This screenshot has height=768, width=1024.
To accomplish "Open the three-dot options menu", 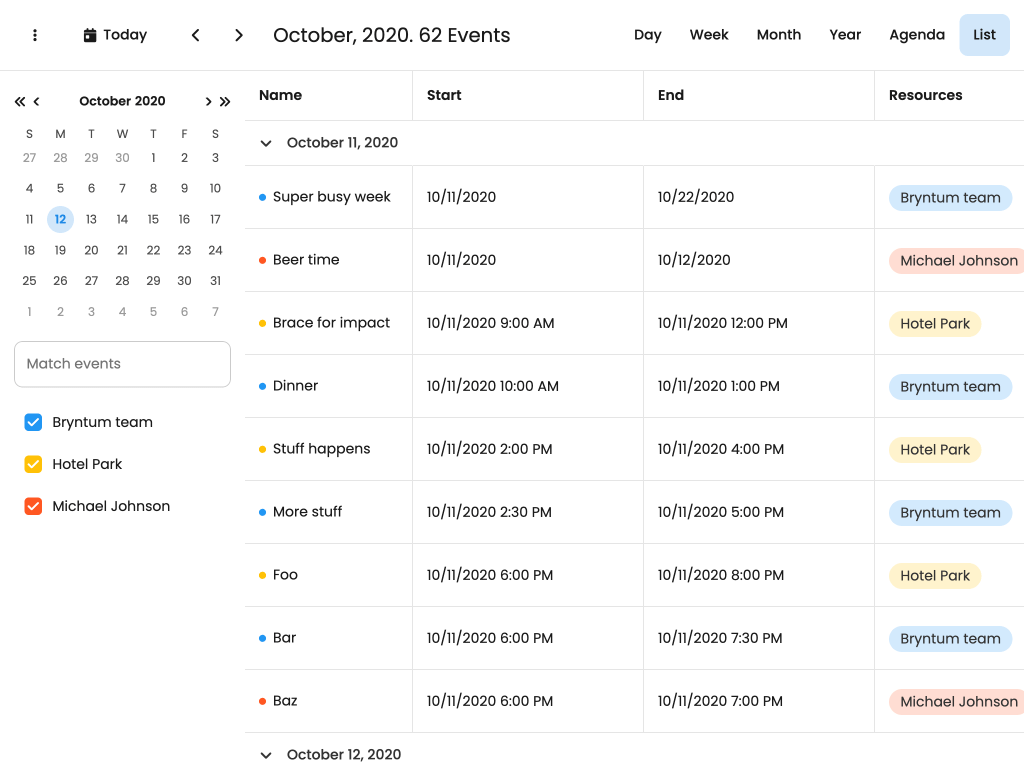I will point(35,35).
